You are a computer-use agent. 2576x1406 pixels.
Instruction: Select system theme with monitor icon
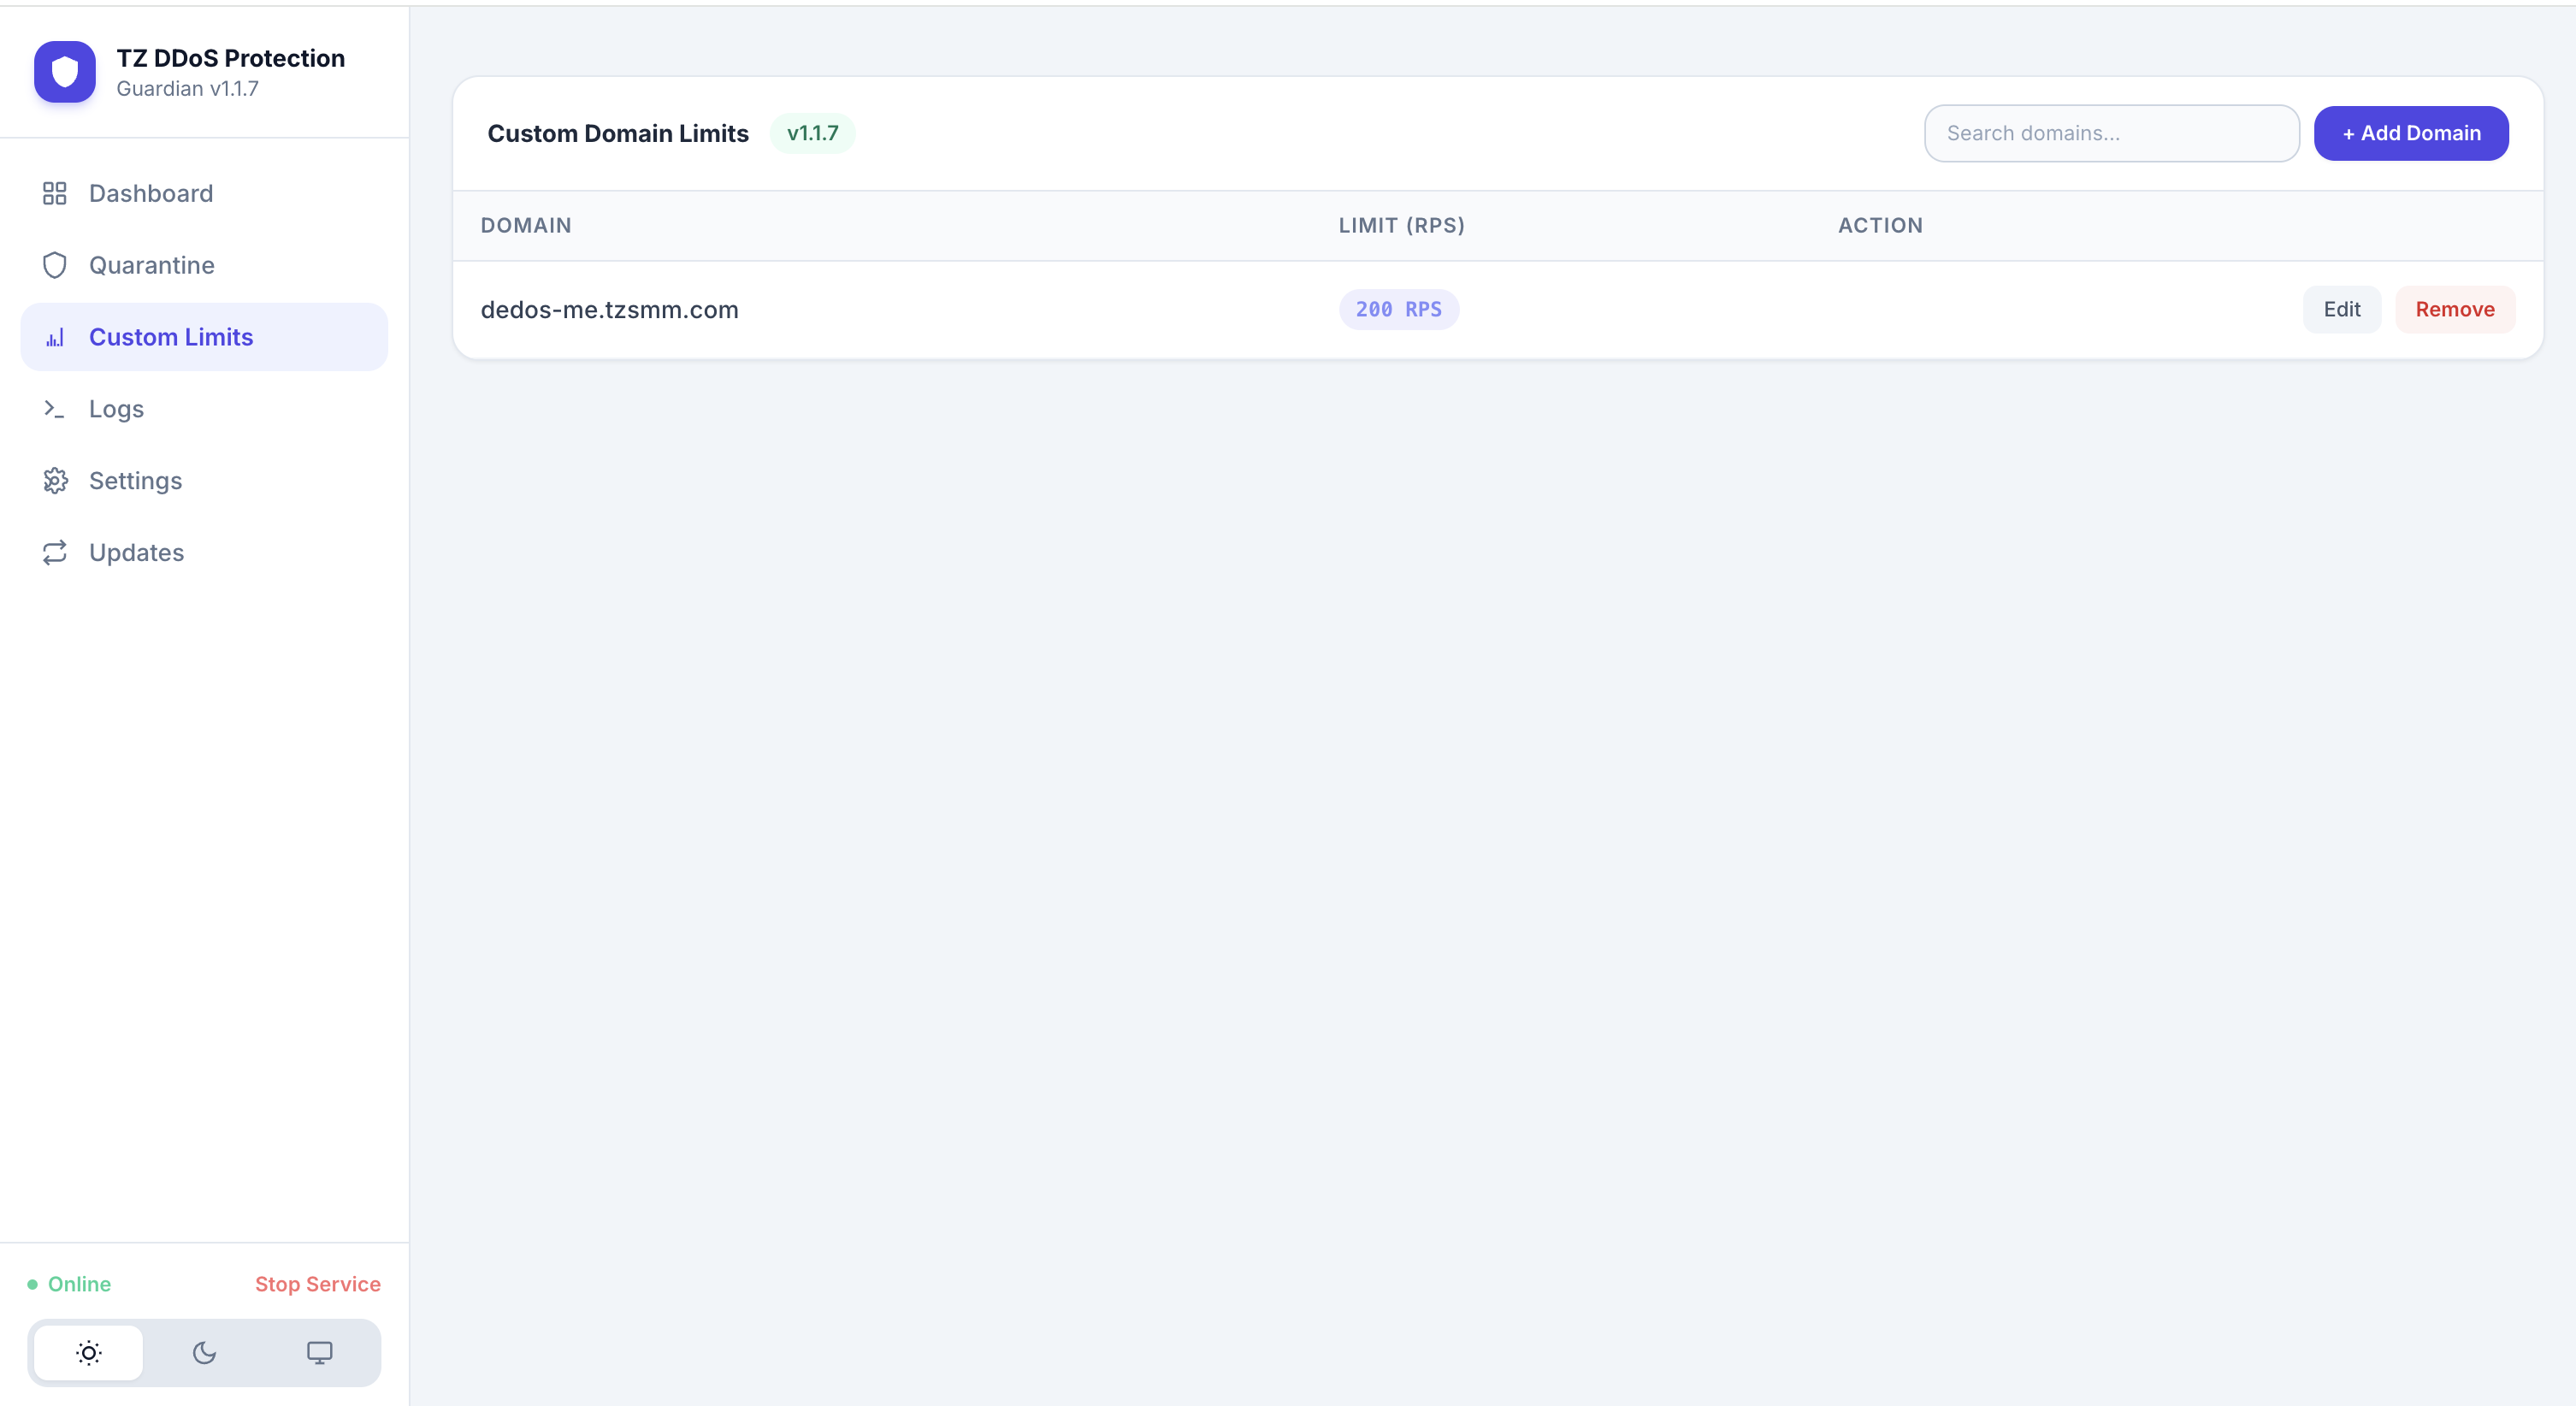(x=320, y=1352)
